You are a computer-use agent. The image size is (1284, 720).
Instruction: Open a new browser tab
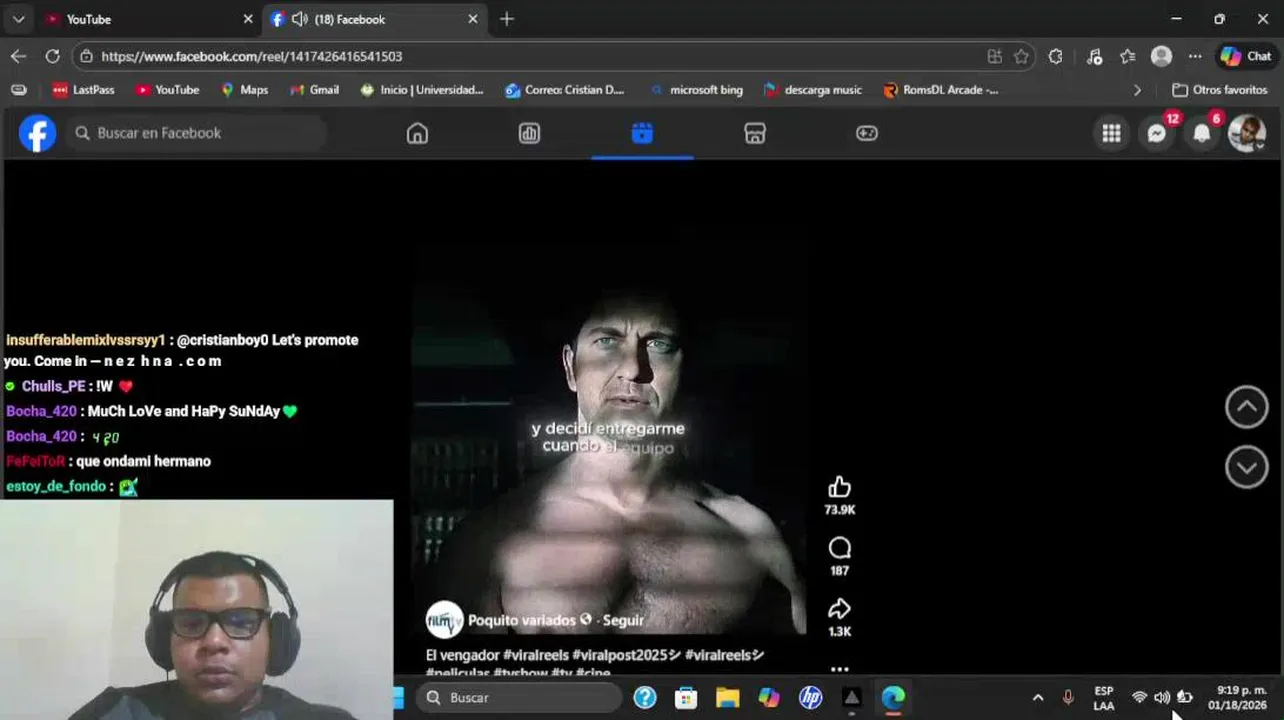point(507,19)
